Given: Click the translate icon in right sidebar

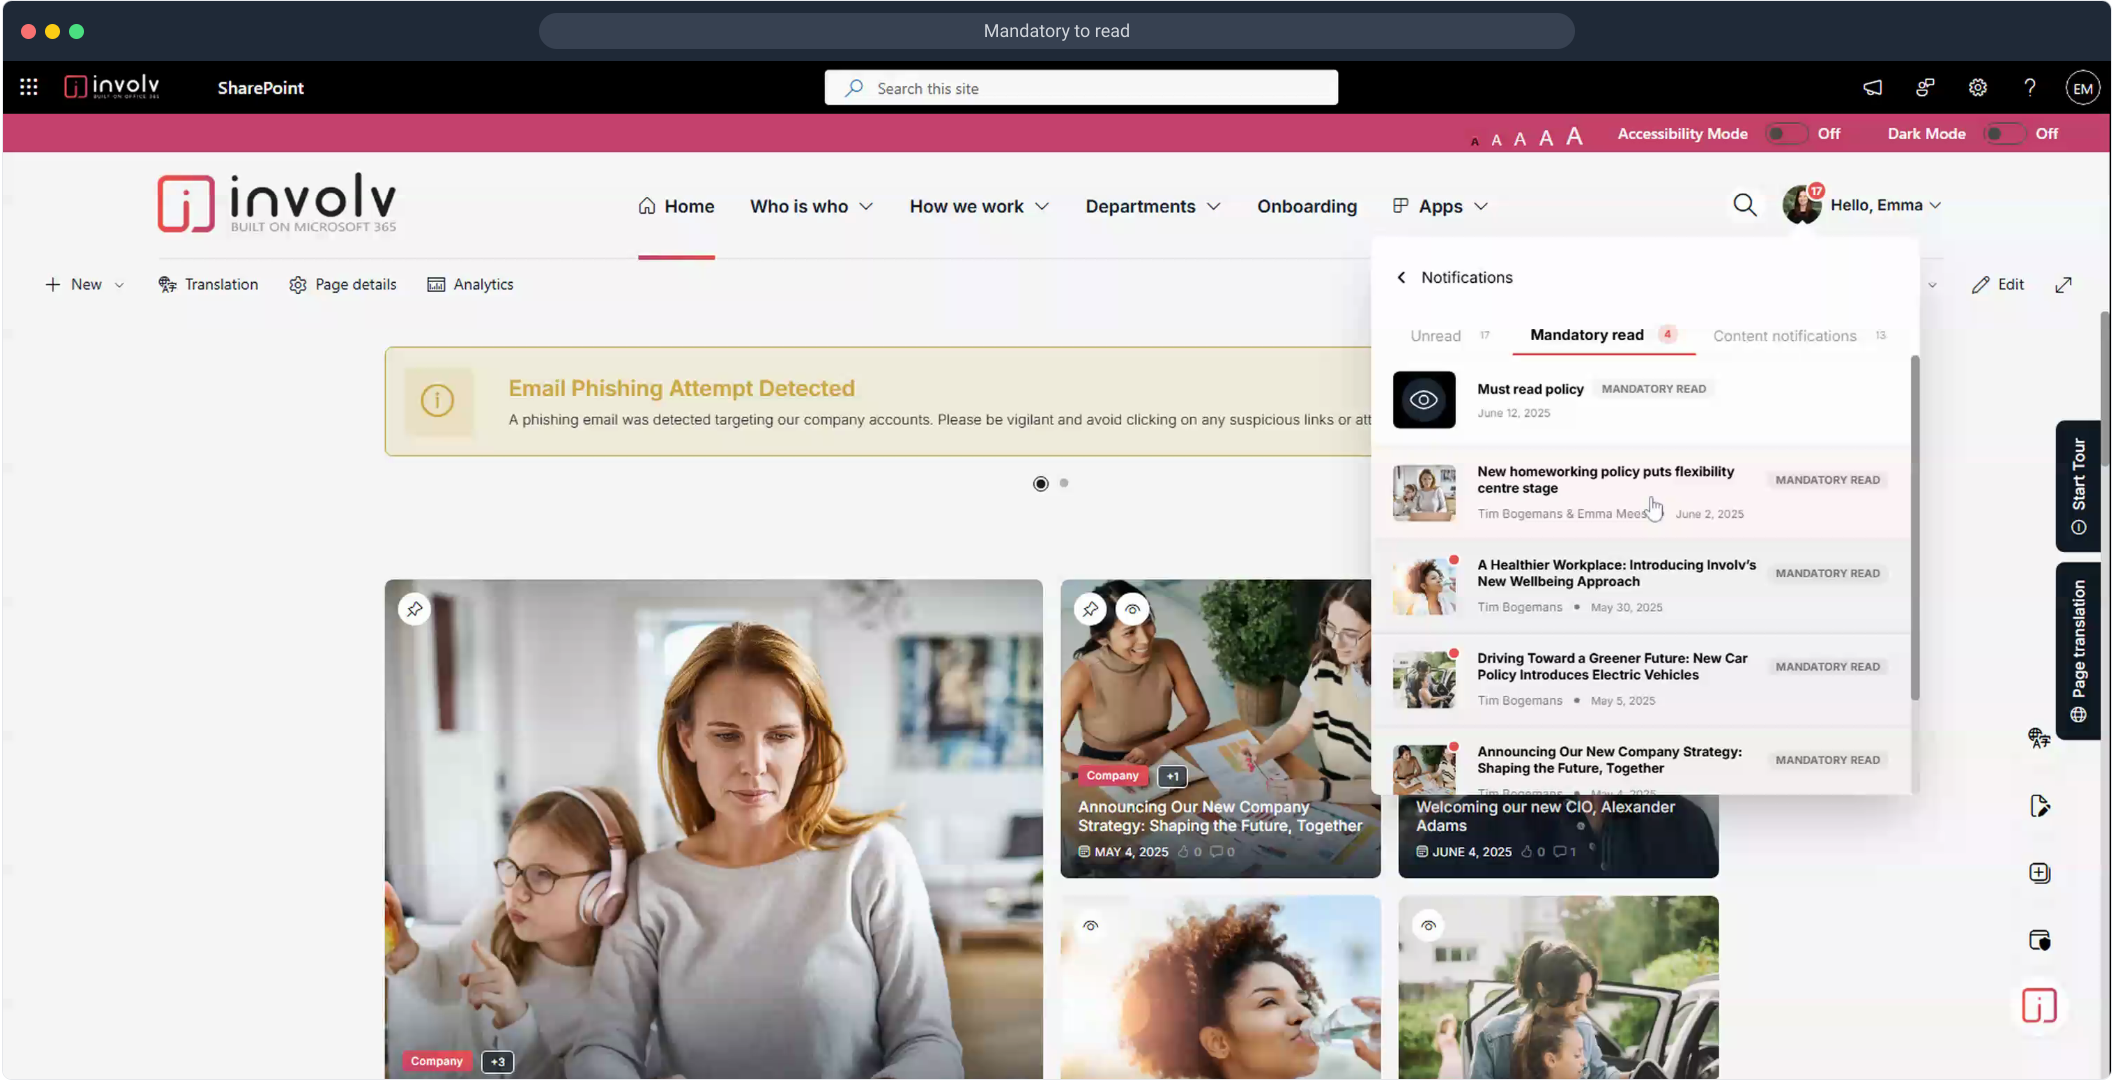Looking at the screenshot, I should [x=2039, y=738].
